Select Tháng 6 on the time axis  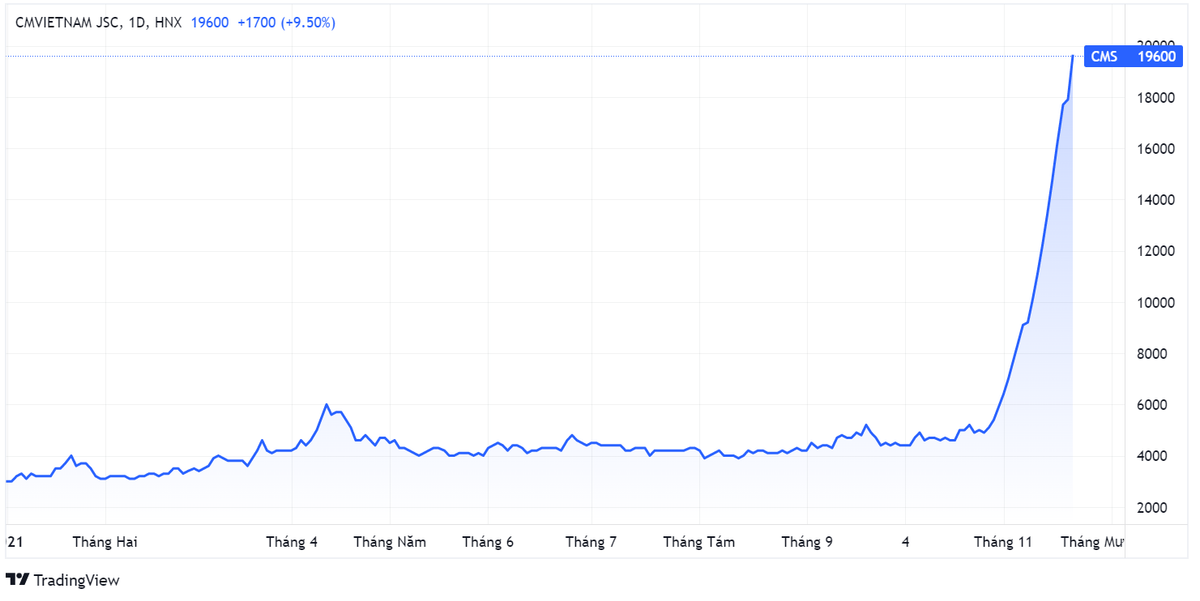[x=487, y=542]
